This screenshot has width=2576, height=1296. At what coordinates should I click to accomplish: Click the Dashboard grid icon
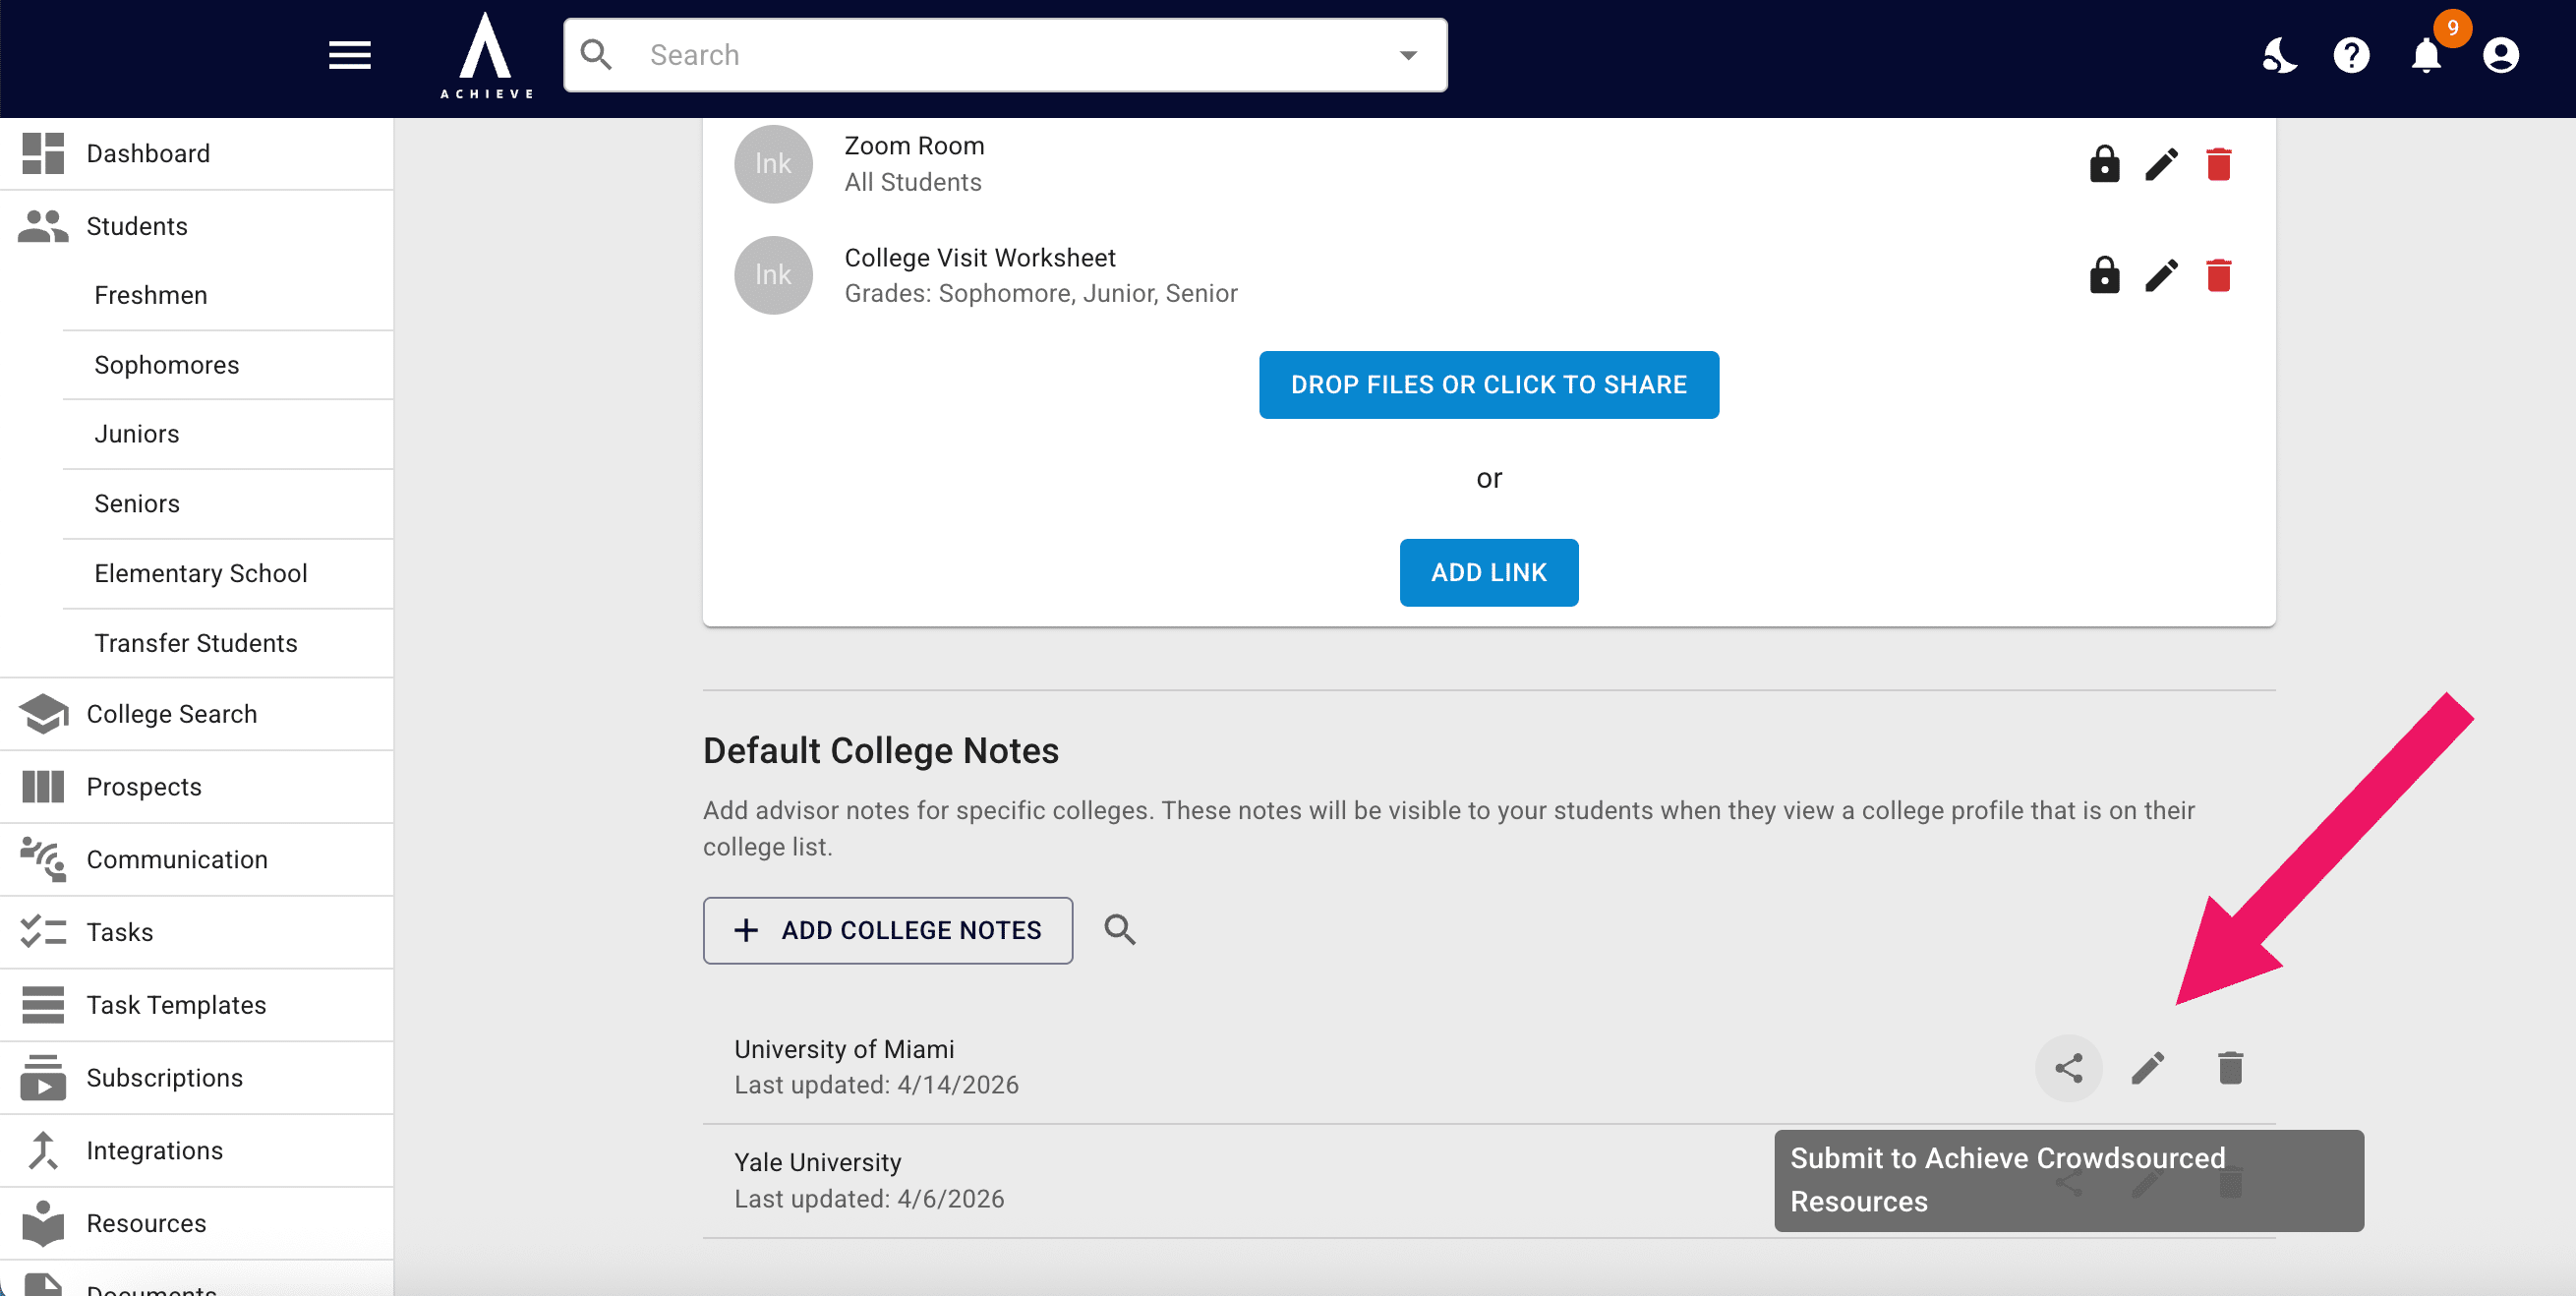[x=43, y=154]
